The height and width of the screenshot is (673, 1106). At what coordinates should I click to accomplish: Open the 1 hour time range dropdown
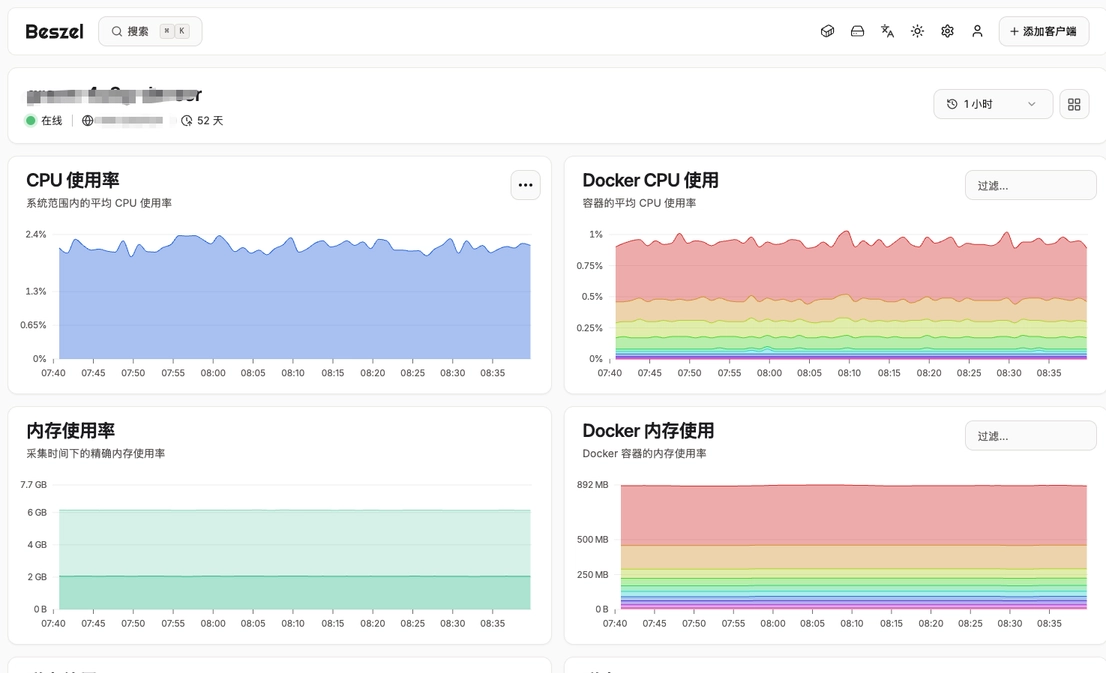(x=993, y=104)
